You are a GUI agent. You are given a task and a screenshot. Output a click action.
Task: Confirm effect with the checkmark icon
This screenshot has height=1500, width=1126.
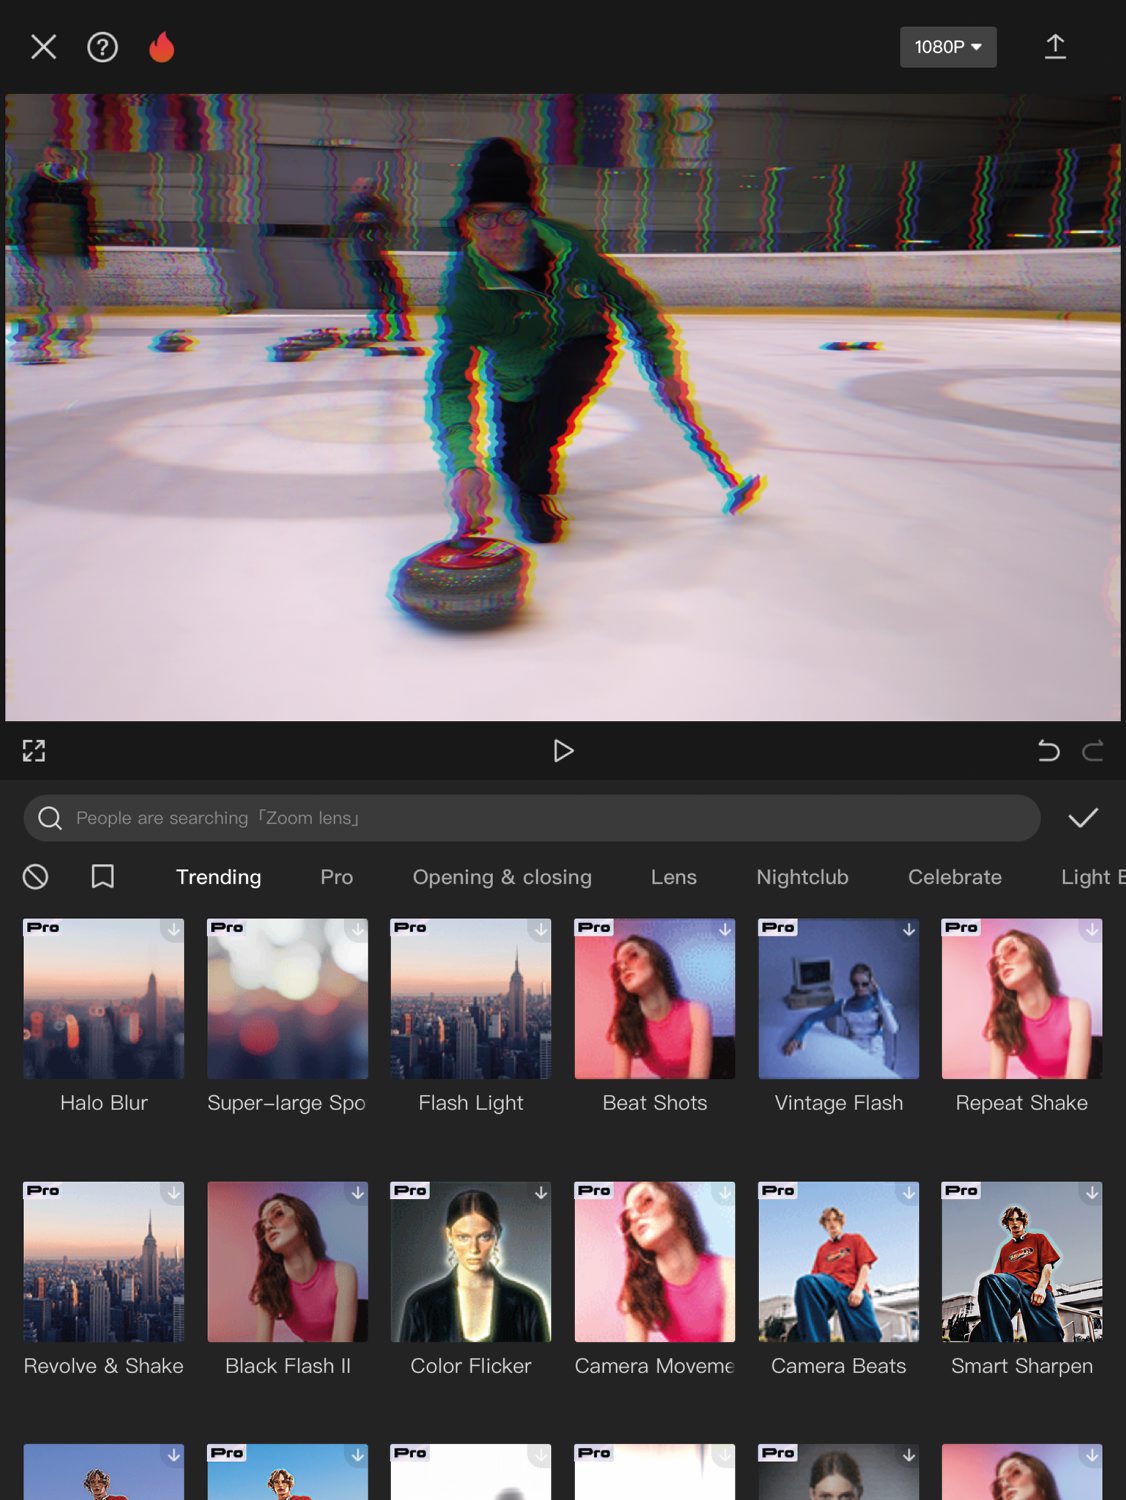click(x=1083, y=818)
